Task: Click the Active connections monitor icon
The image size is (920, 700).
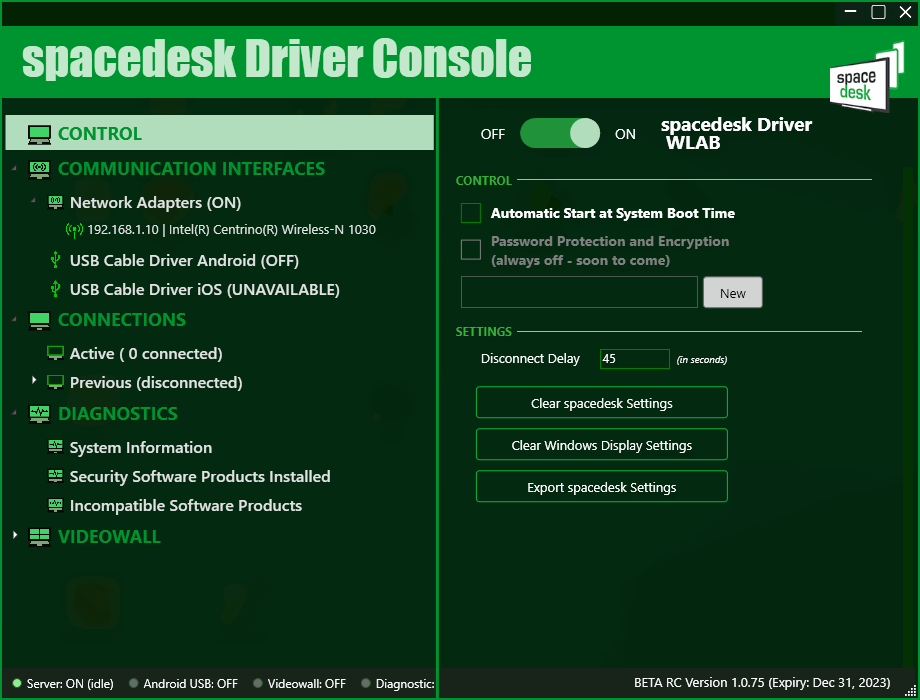Action: [56, 354]
